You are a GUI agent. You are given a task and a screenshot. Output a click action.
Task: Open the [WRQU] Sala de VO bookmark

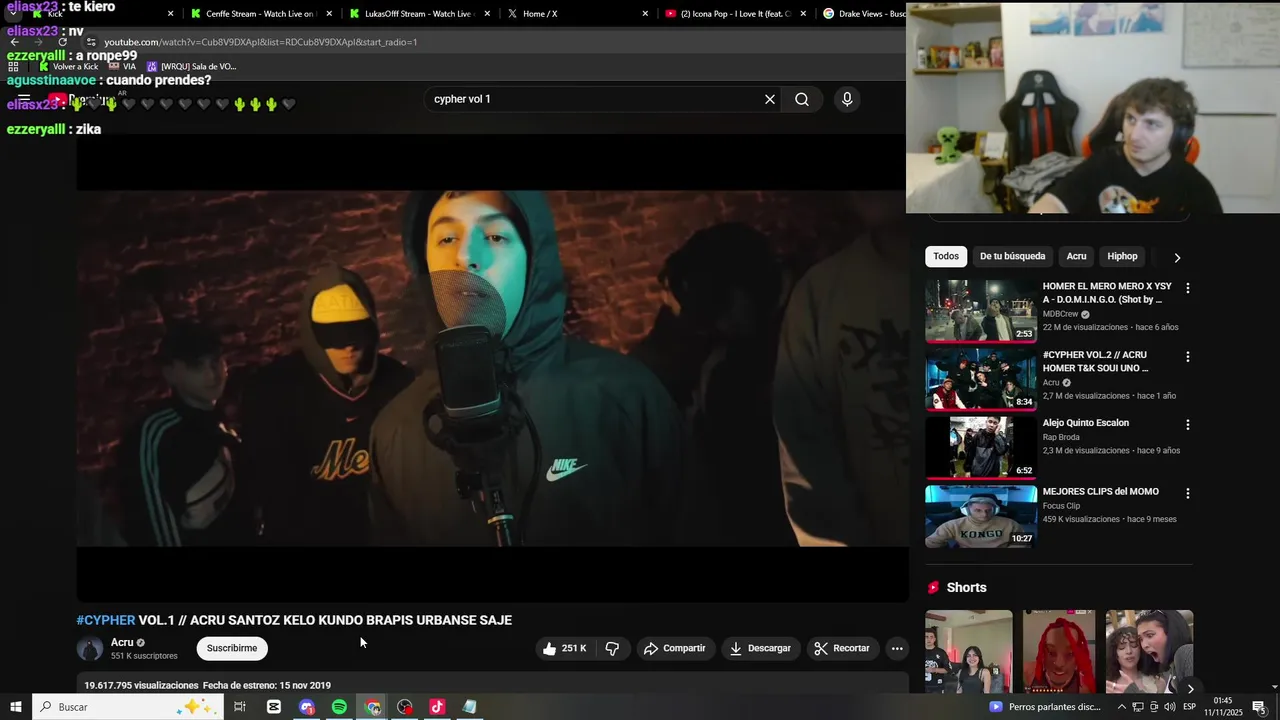(192, 67)
